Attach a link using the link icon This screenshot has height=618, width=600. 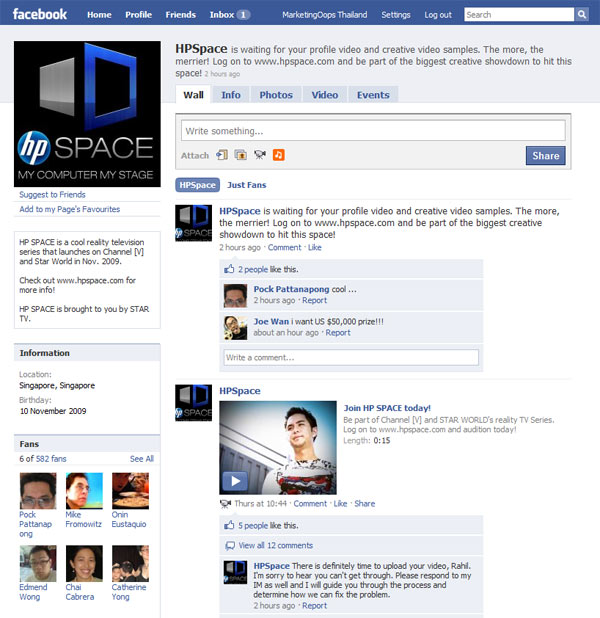tap(222, 155)
